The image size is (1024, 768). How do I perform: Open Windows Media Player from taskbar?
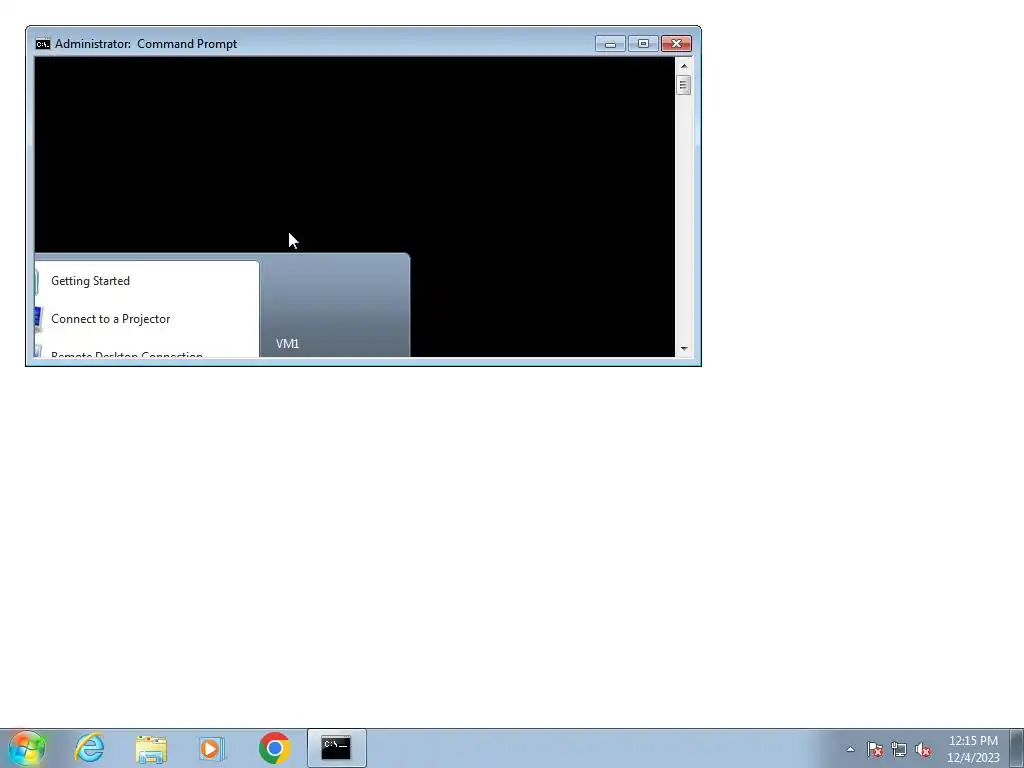point(212,748)
